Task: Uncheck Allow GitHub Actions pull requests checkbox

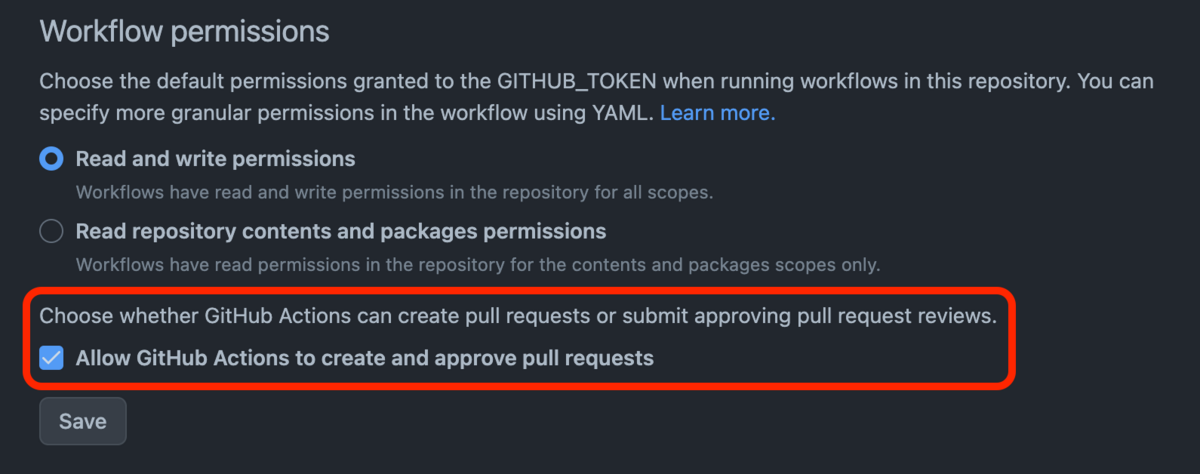Action: coord(51,357)
